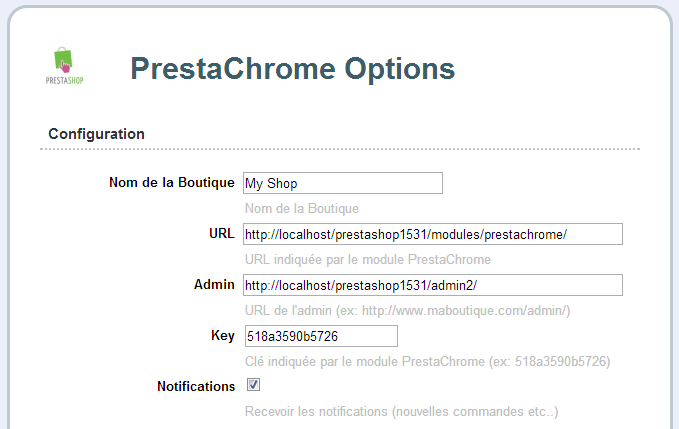Toggle the Notifications checkbox

tap(253, 384)
